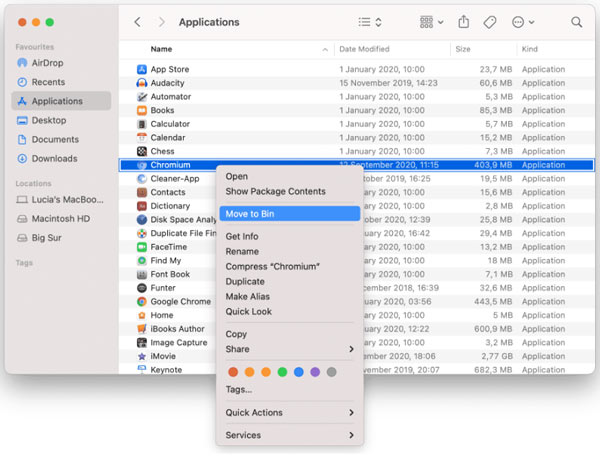Choose Compress "Chromium"
This screenshot has width=600, height=457.
click(x=290, y=266)
